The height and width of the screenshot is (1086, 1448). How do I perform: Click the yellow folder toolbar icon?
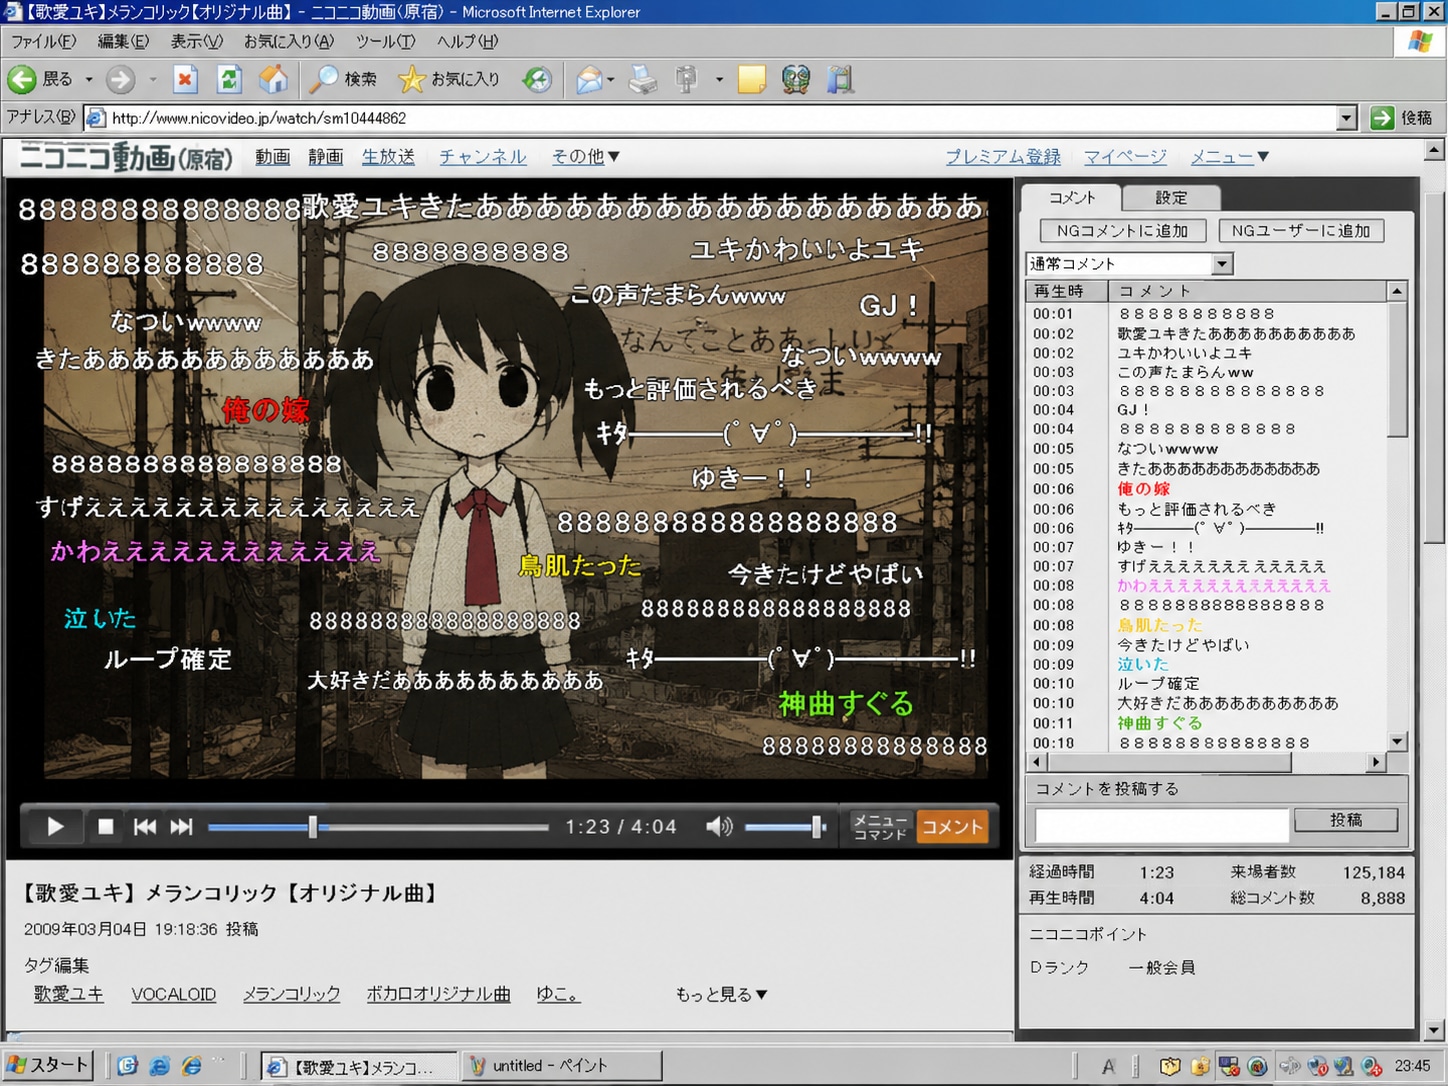pyautogui.click(x=751, y=79)
